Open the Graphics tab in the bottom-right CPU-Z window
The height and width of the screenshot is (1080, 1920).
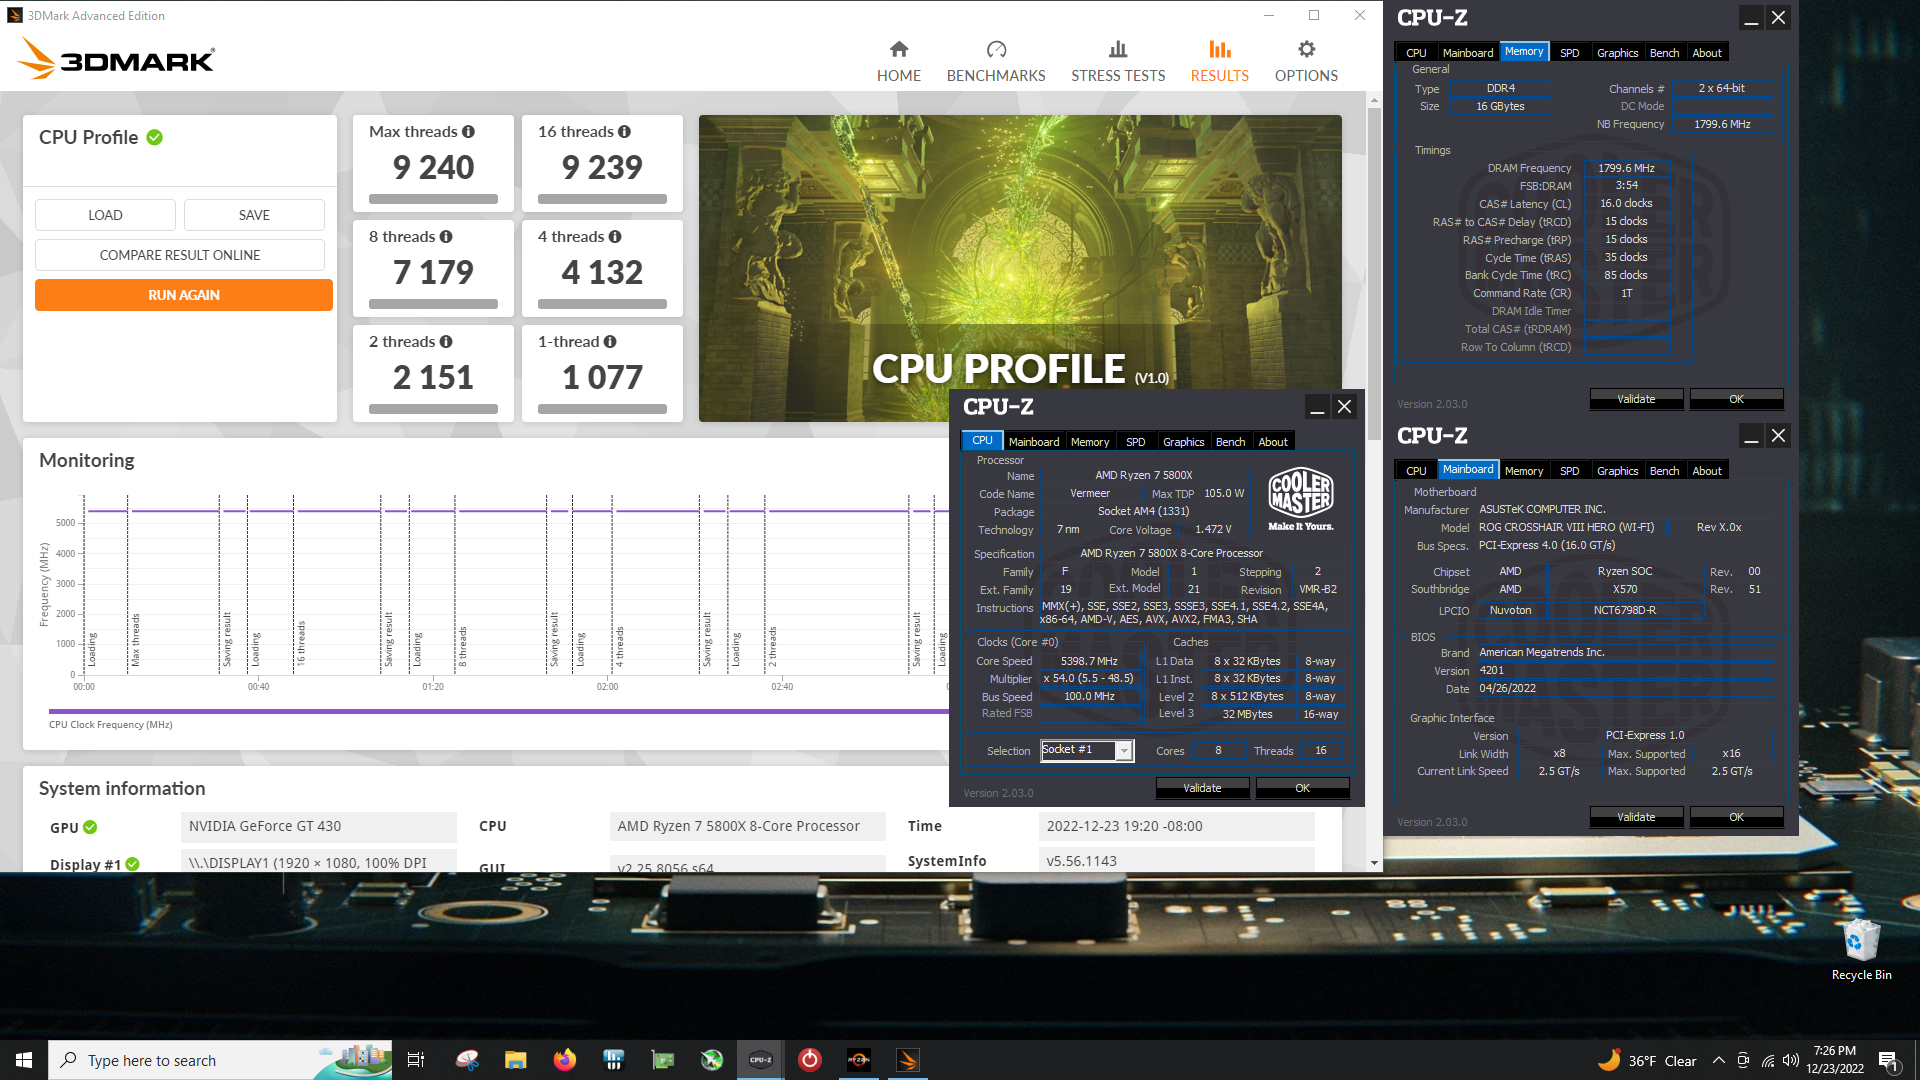pyautogui.click(x=1617, y=470)
